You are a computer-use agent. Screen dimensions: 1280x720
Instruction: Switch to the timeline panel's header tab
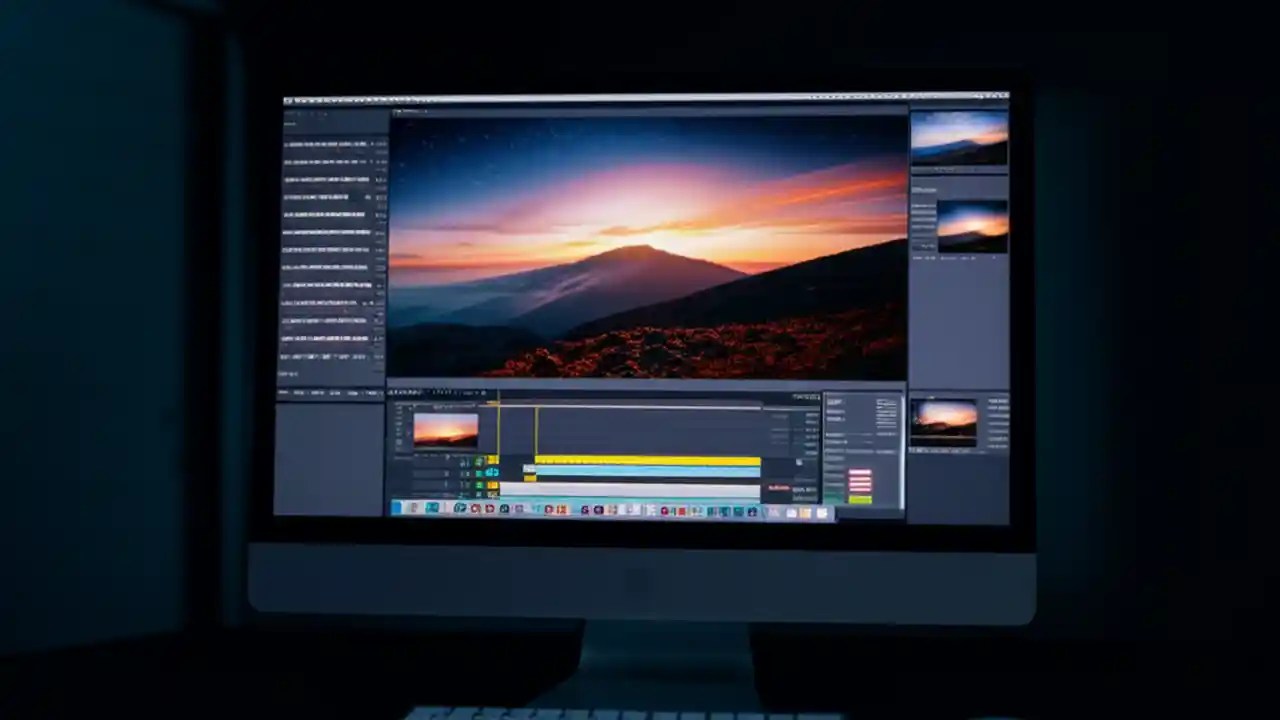pyautogui.click(x=408, y=392)
